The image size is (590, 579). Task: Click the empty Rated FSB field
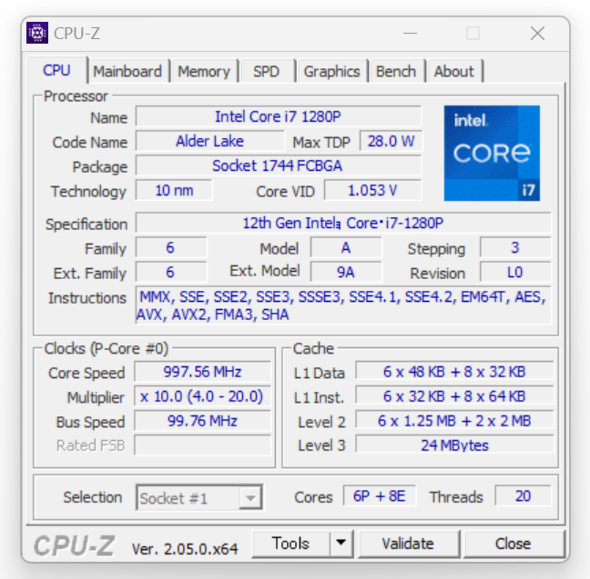click(202, 445)
